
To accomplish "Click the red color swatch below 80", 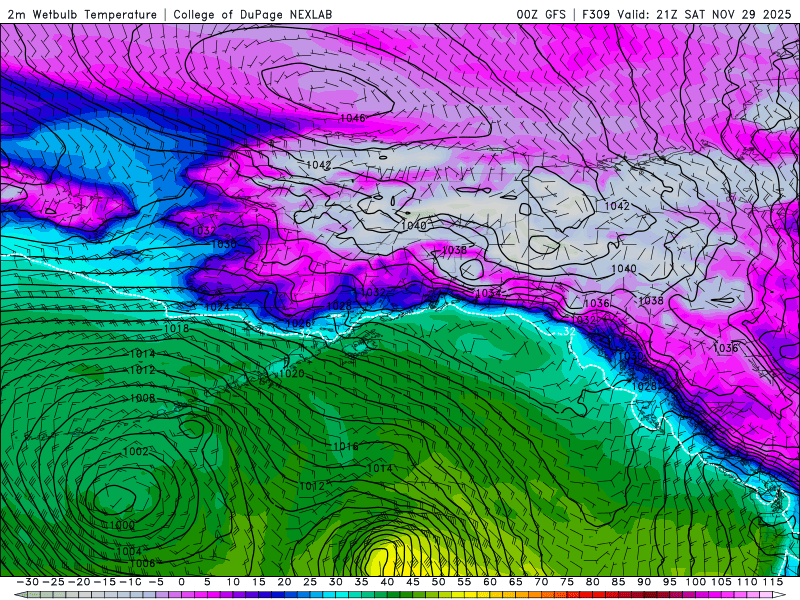I will 599,595.
